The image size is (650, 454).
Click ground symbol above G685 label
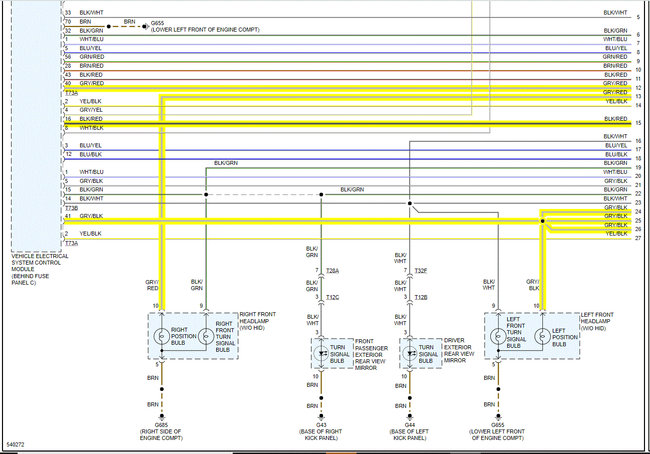tap(162, 417)
